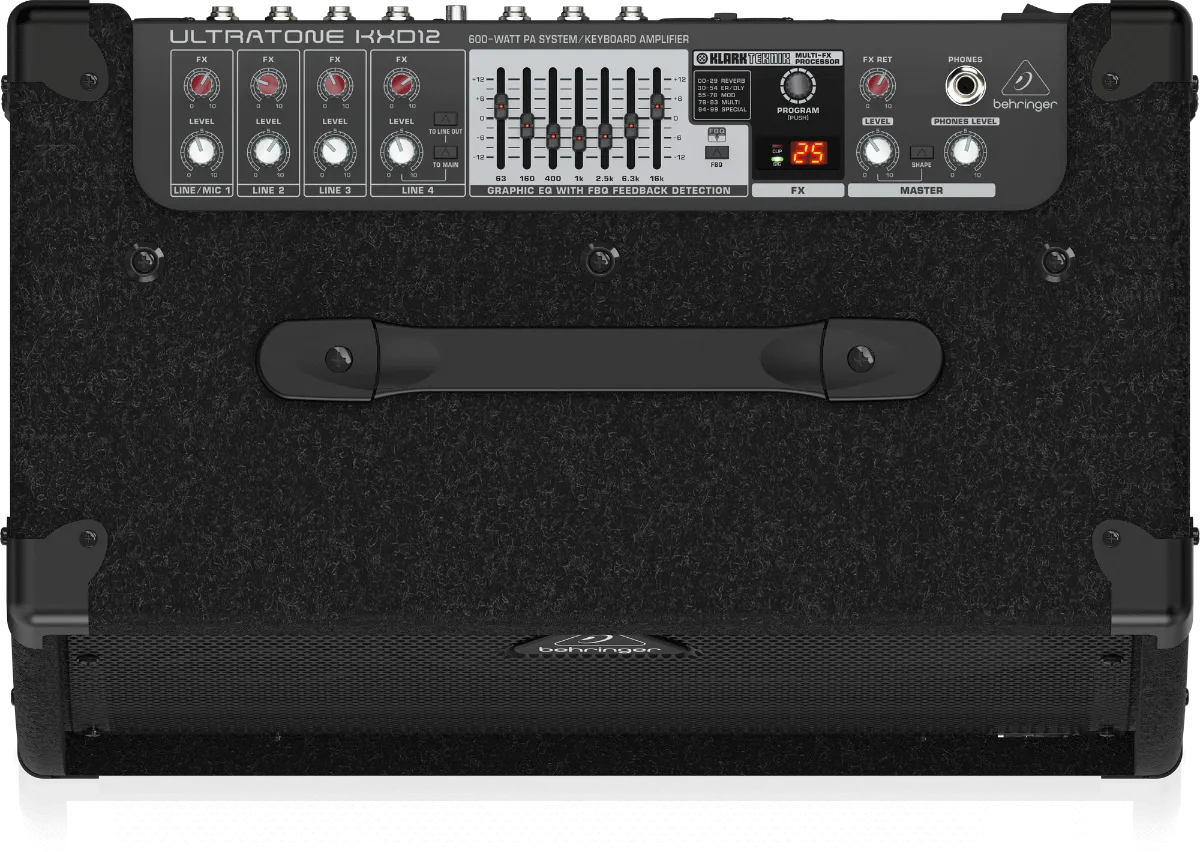Turn the MASTER LEVEL knob
1200x852 pixels.
876,150
